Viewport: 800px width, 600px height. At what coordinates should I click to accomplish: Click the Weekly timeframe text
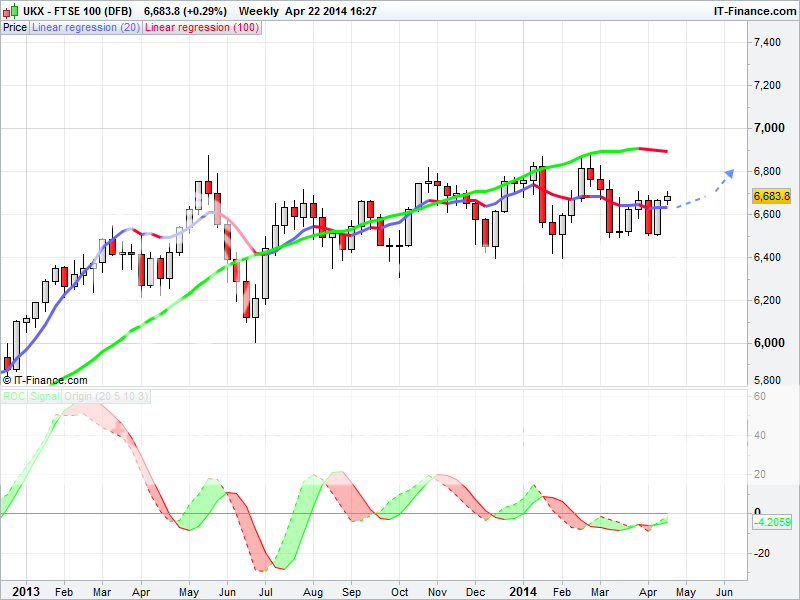tap(259, 11)
